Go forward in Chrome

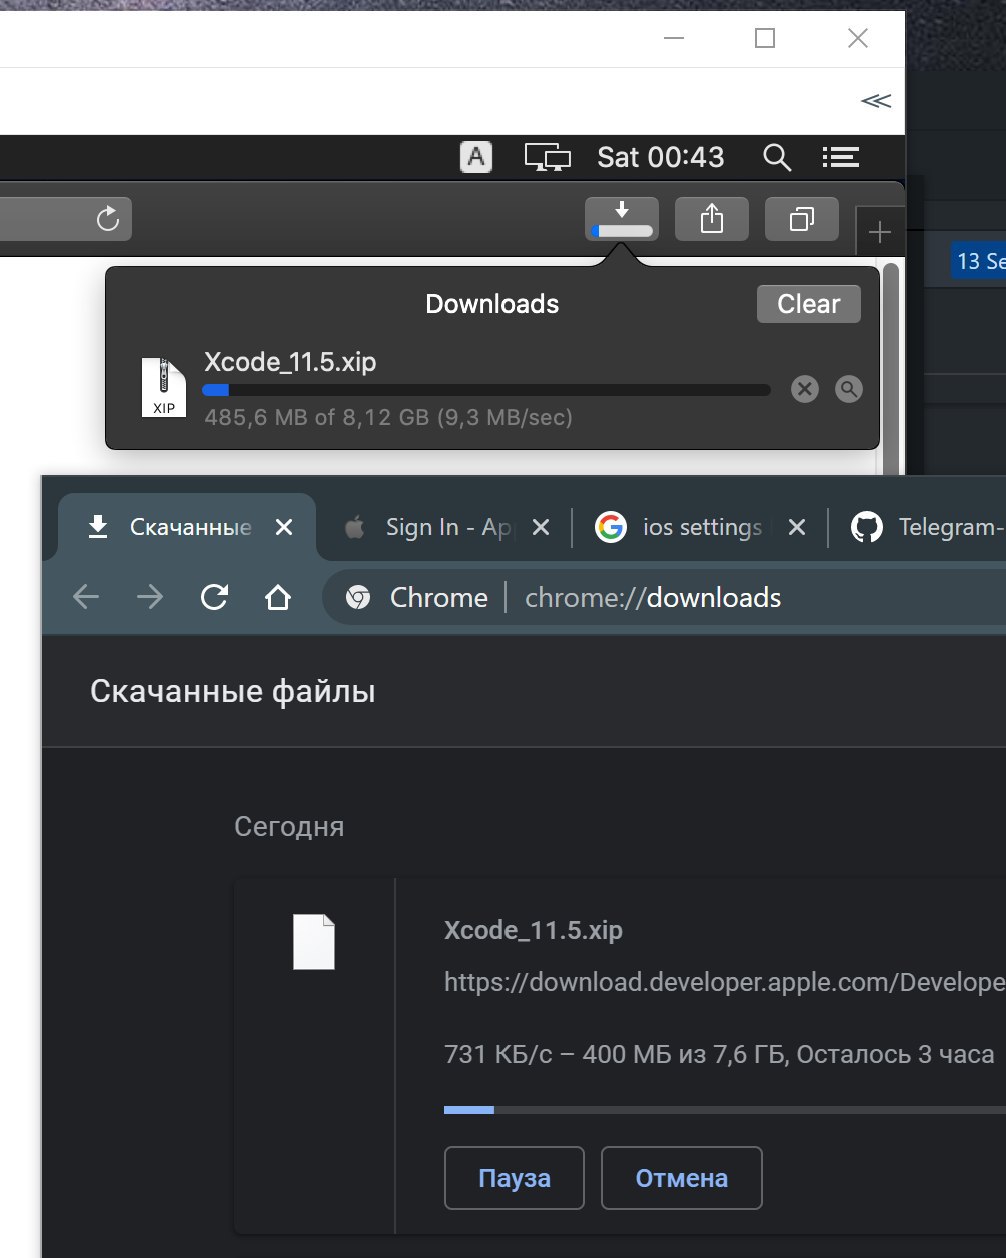[150, 598]
